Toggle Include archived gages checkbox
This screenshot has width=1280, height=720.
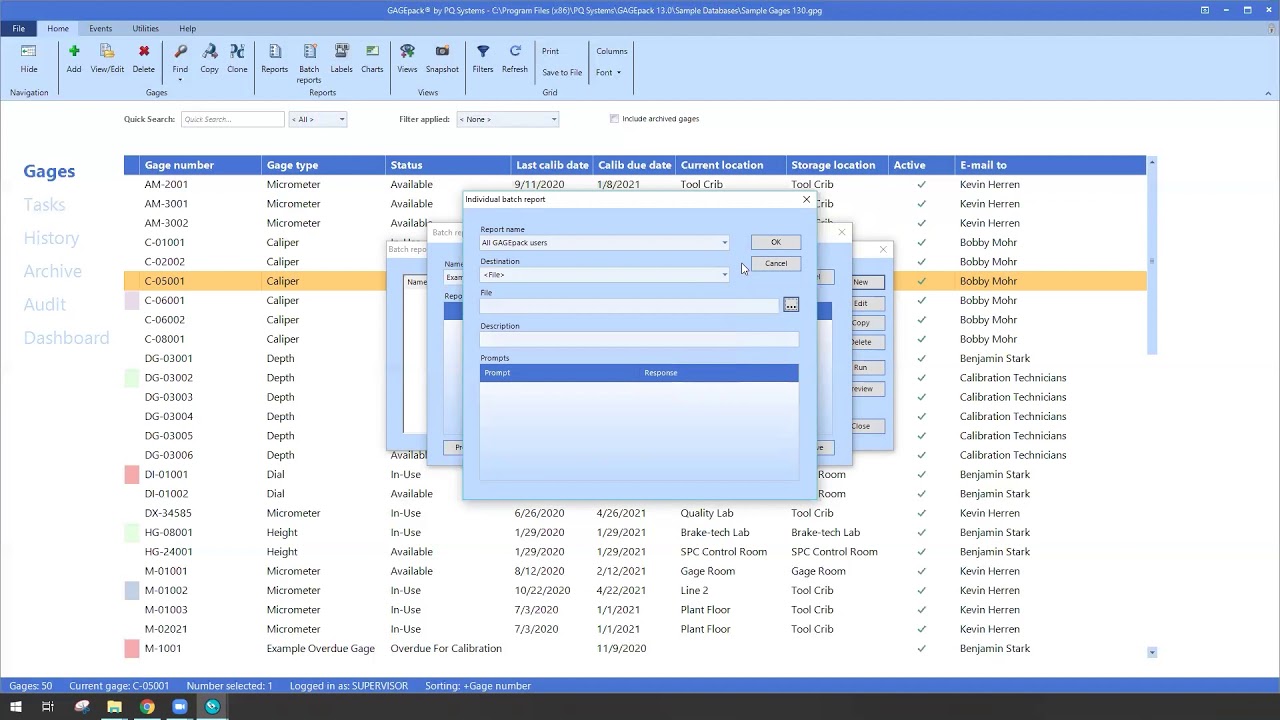click(614, 119)
